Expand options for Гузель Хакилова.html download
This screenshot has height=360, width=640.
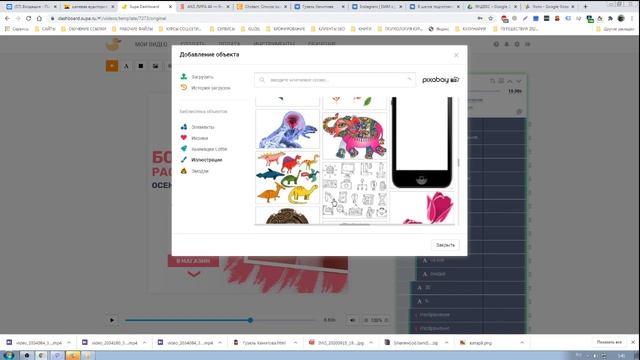(x=295, y=343)
